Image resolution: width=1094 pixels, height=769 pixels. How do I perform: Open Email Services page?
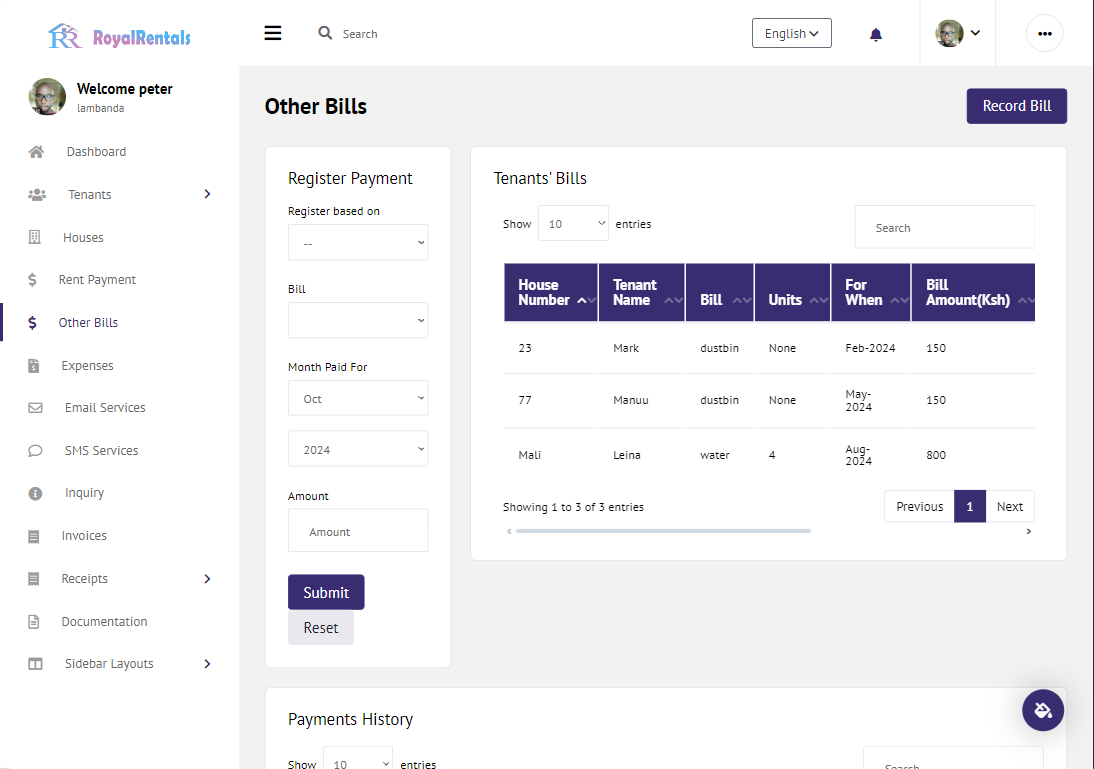[105, 408]
